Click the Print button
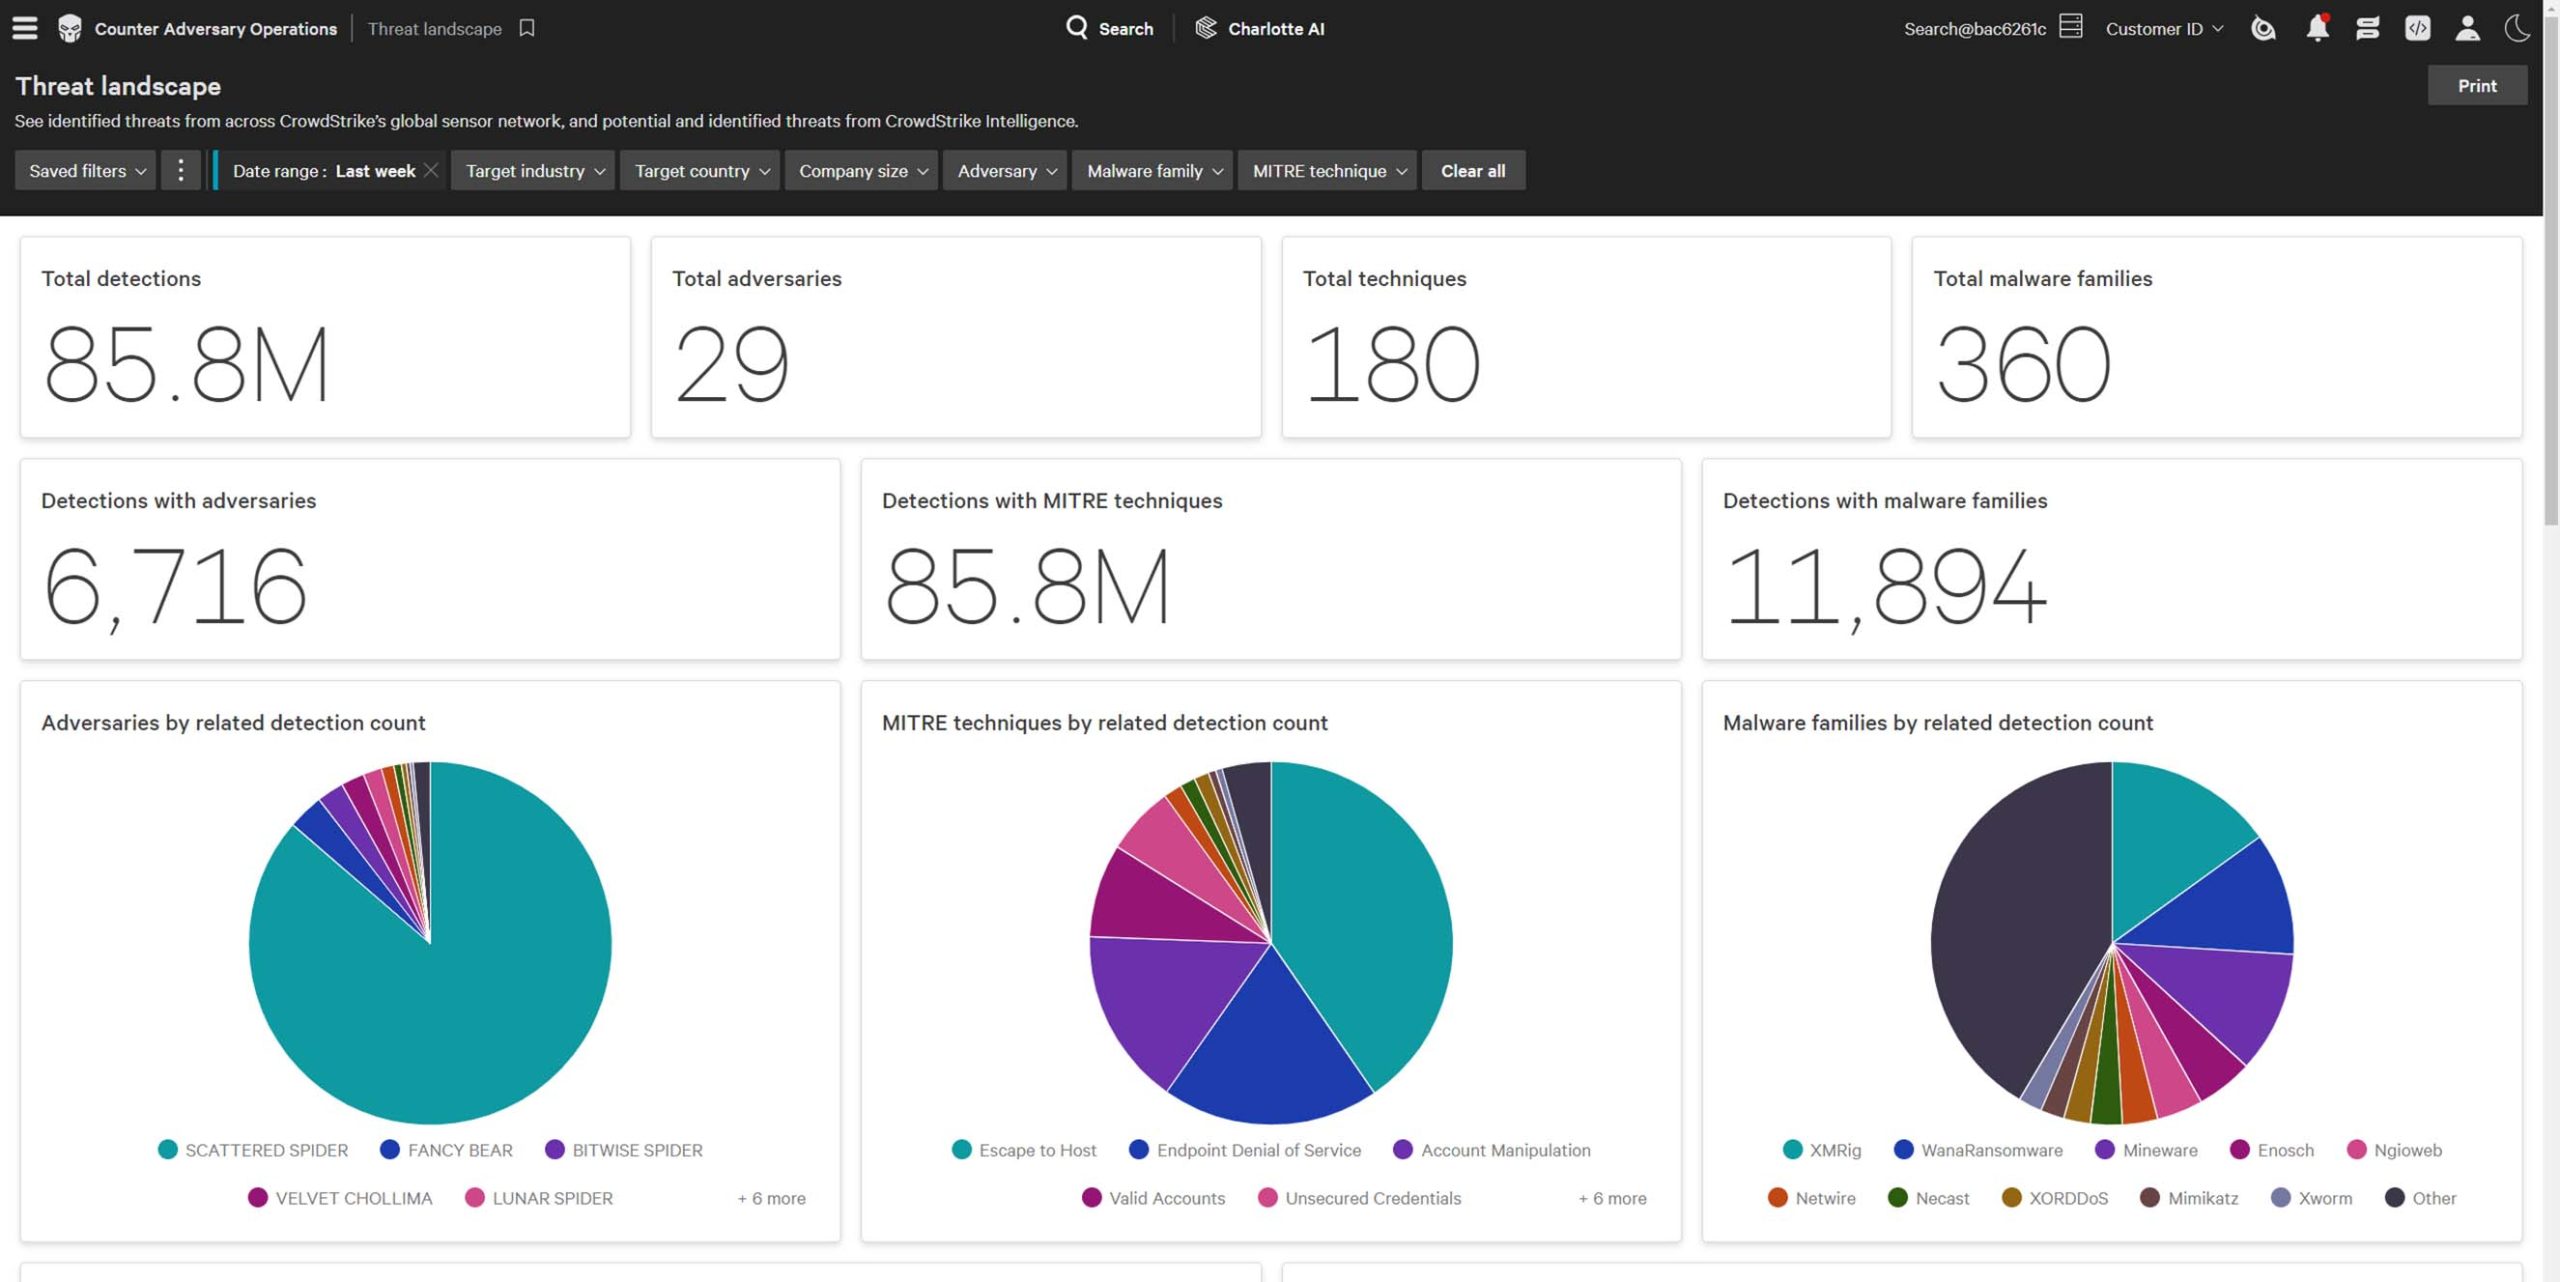This screenshot has height=1282, width=2560. click(2477, 85)
